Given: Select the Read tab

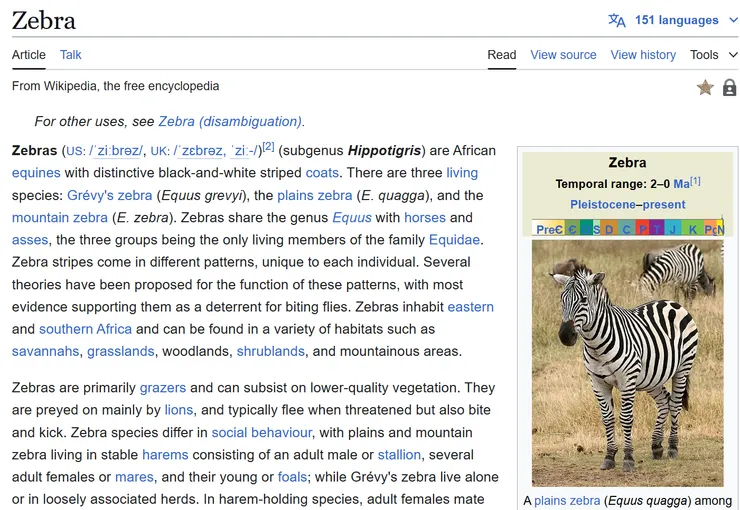Looking at the screenshot, I should 502,55.
